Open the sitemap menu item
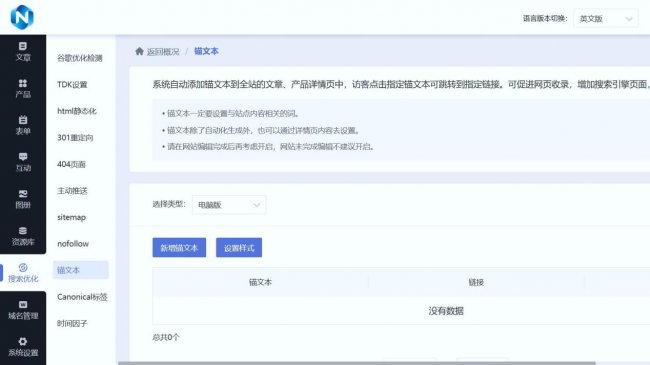 coord(71,217)
